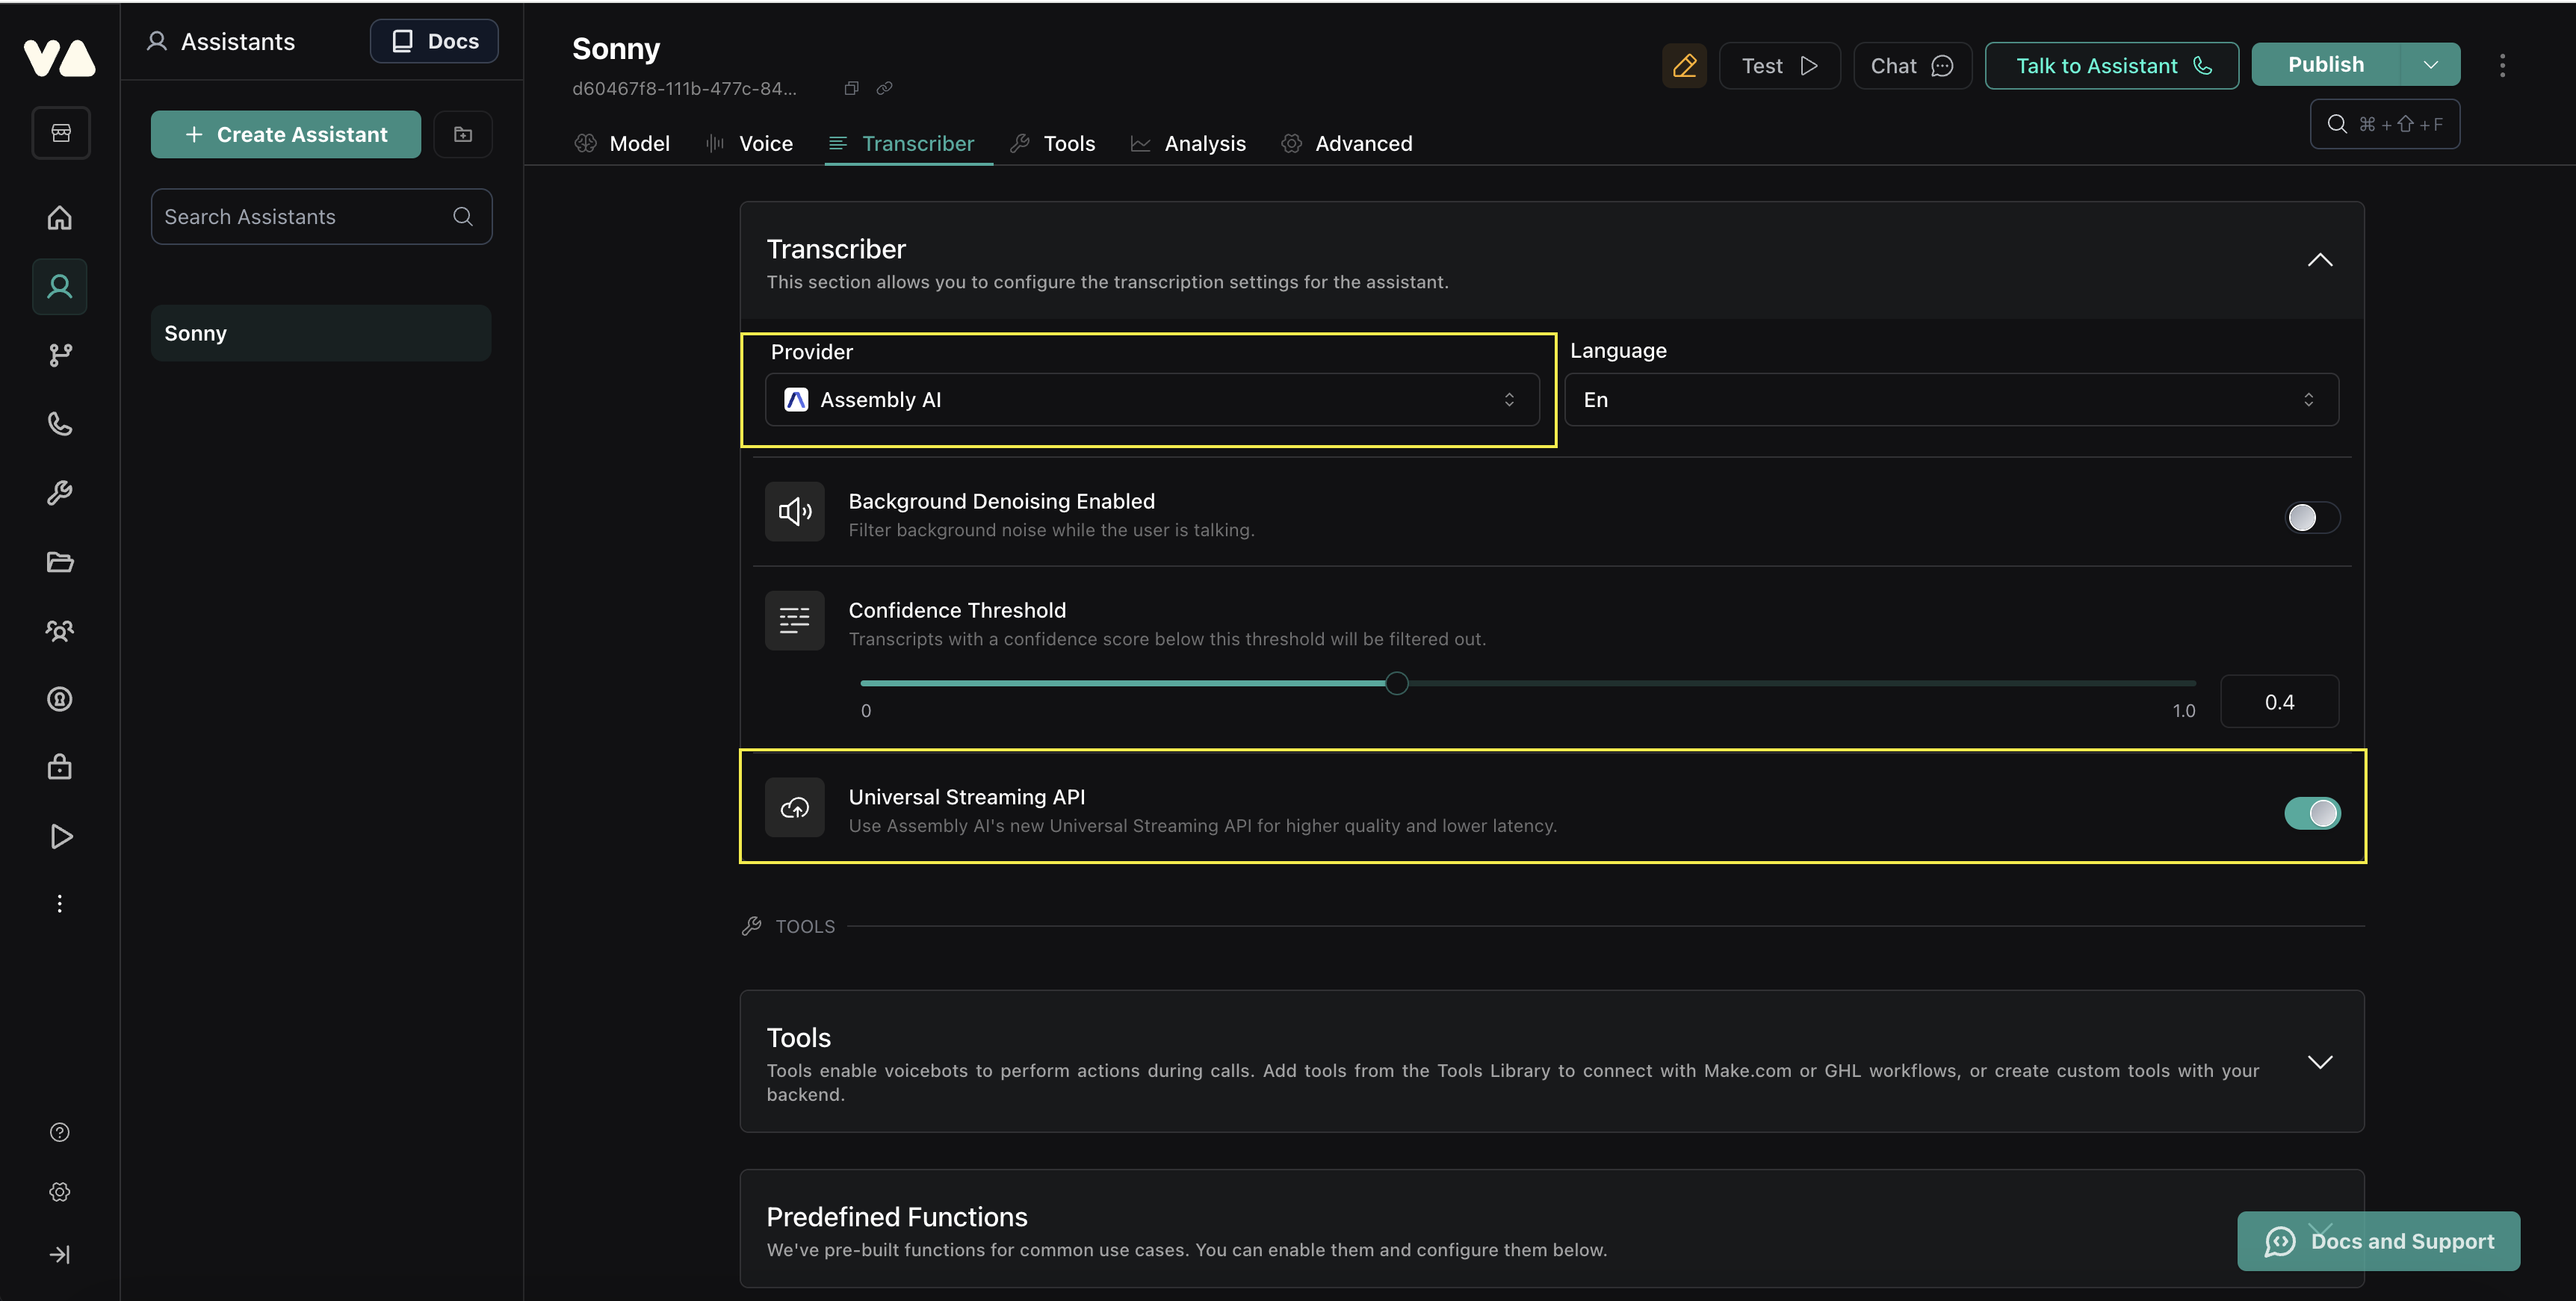2576x1301 pixels.
Task: Click the three-dot menu next to Publish
Action: click(x=2502, y=66)
